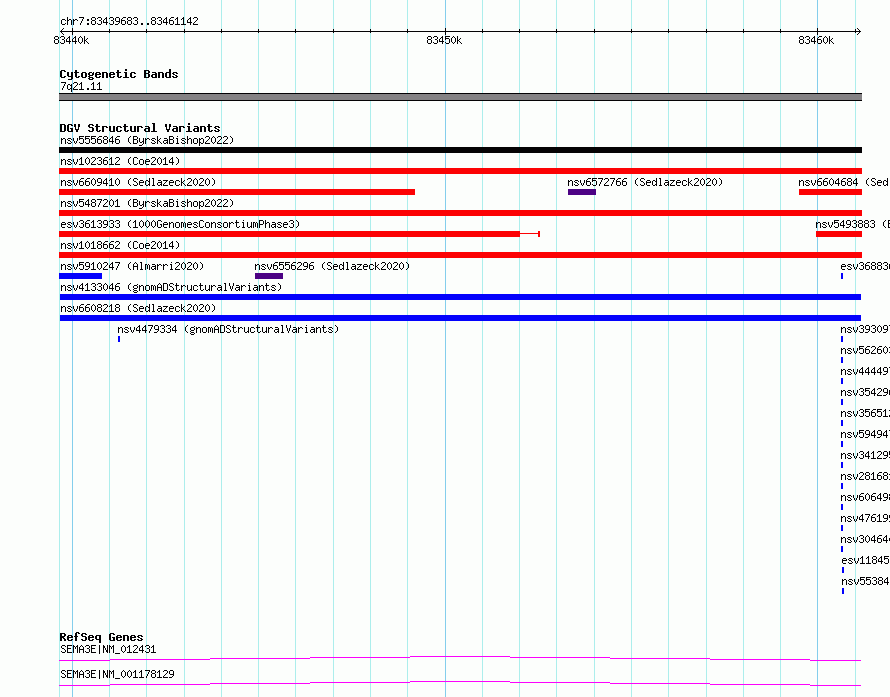Click the esv3613933 (1000GenomesConsortiumPhase3) label
Viewport: 890px width, 697px height.
click(x=180, y=224)
